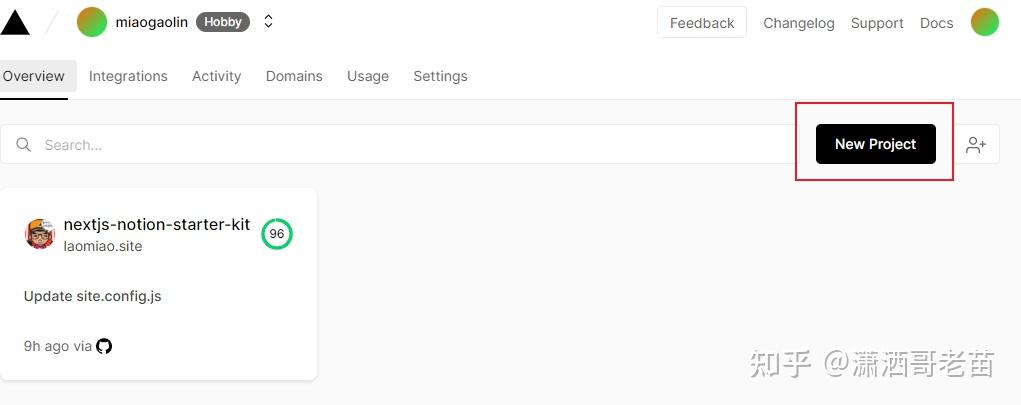Open the Settings tab

pyautogui.click(x=440, y=76)
